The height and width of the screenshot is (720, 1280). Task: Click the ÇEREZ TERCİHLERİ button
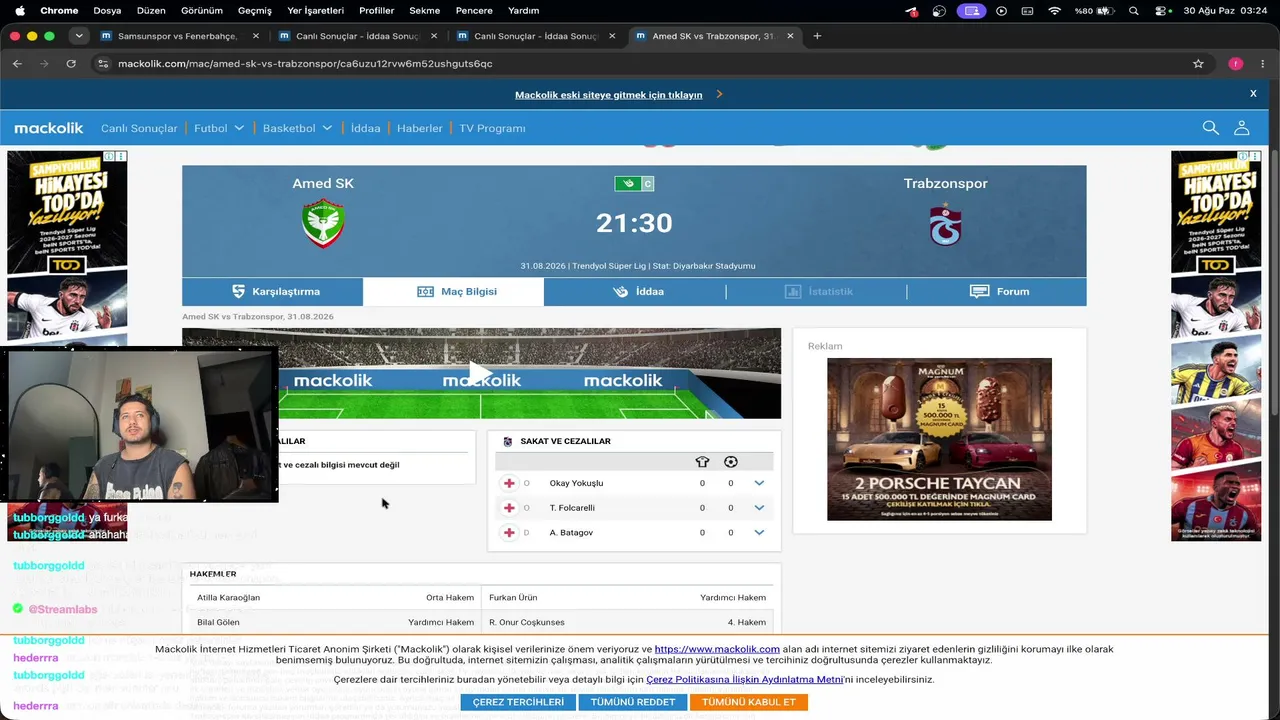(518, 702)
